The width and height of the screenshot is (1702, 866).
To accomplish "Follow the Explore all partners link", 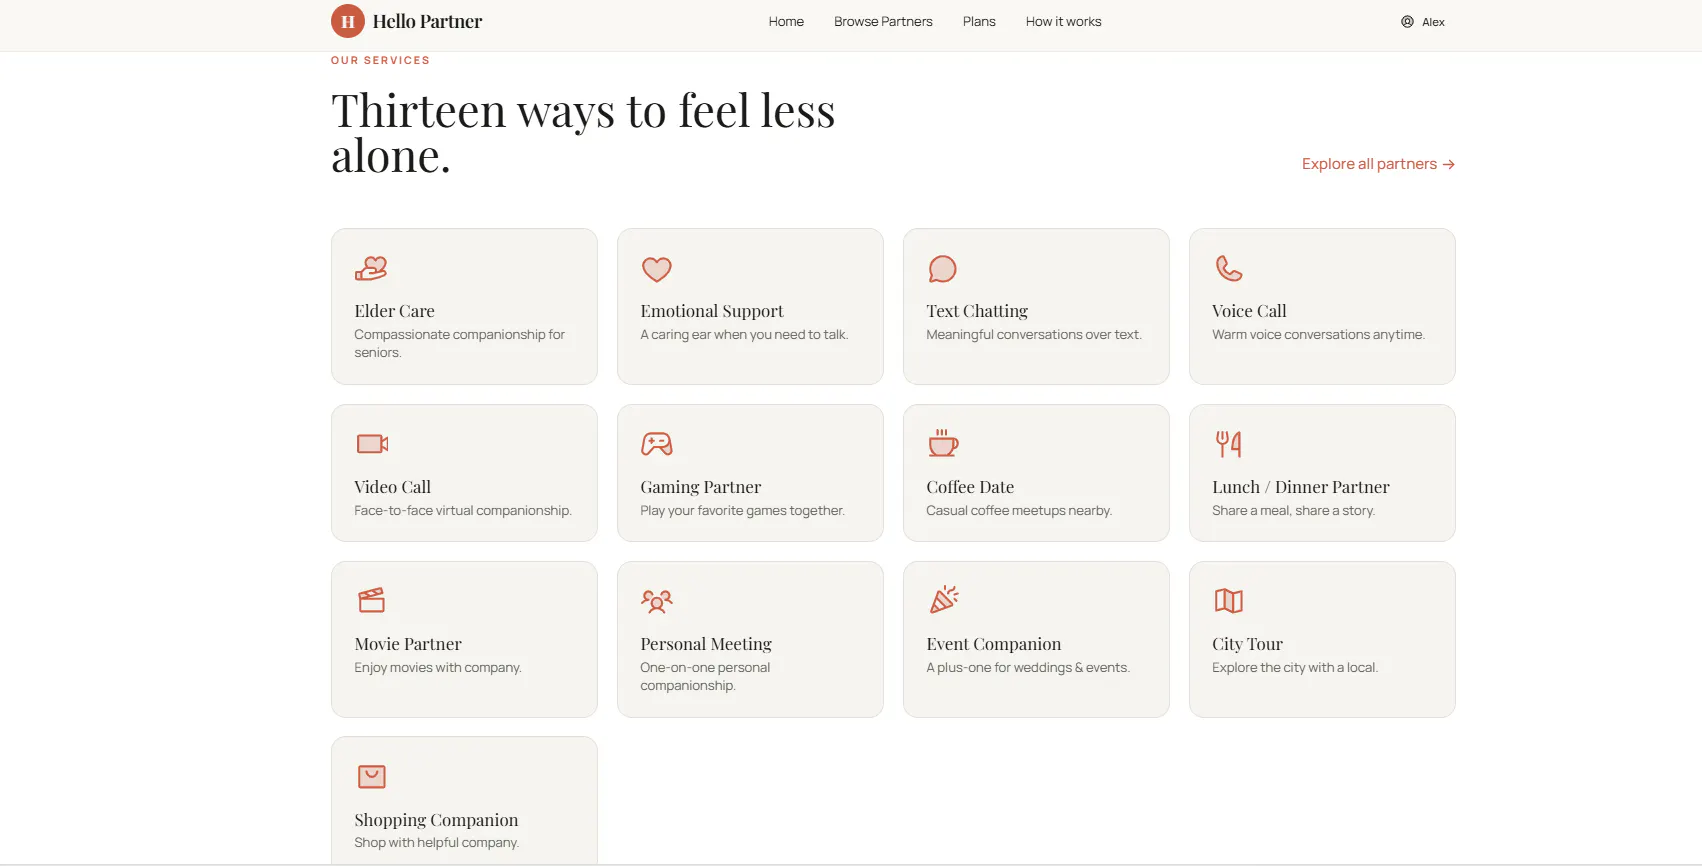I will click(1378, 164).
